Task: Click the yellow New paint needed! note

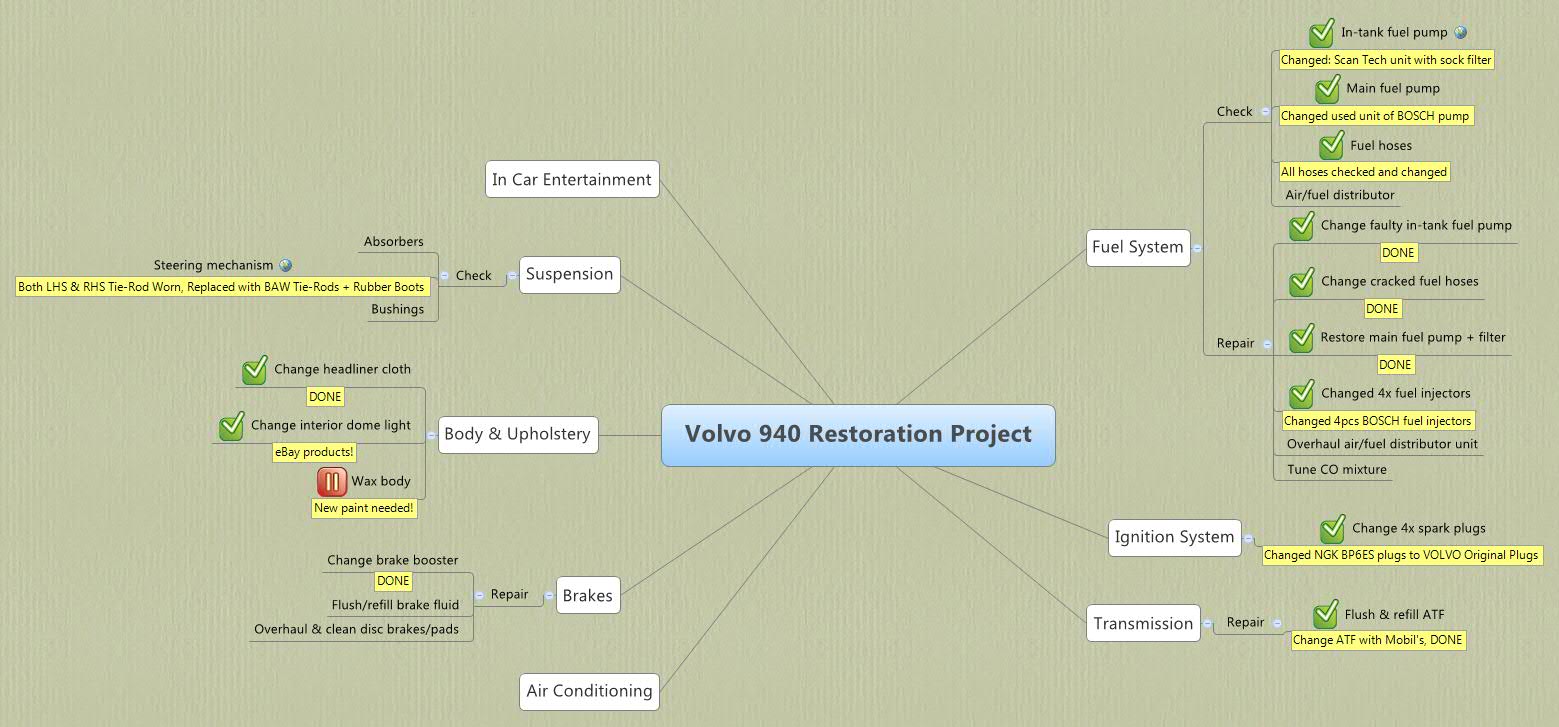Action: (364, 509)
